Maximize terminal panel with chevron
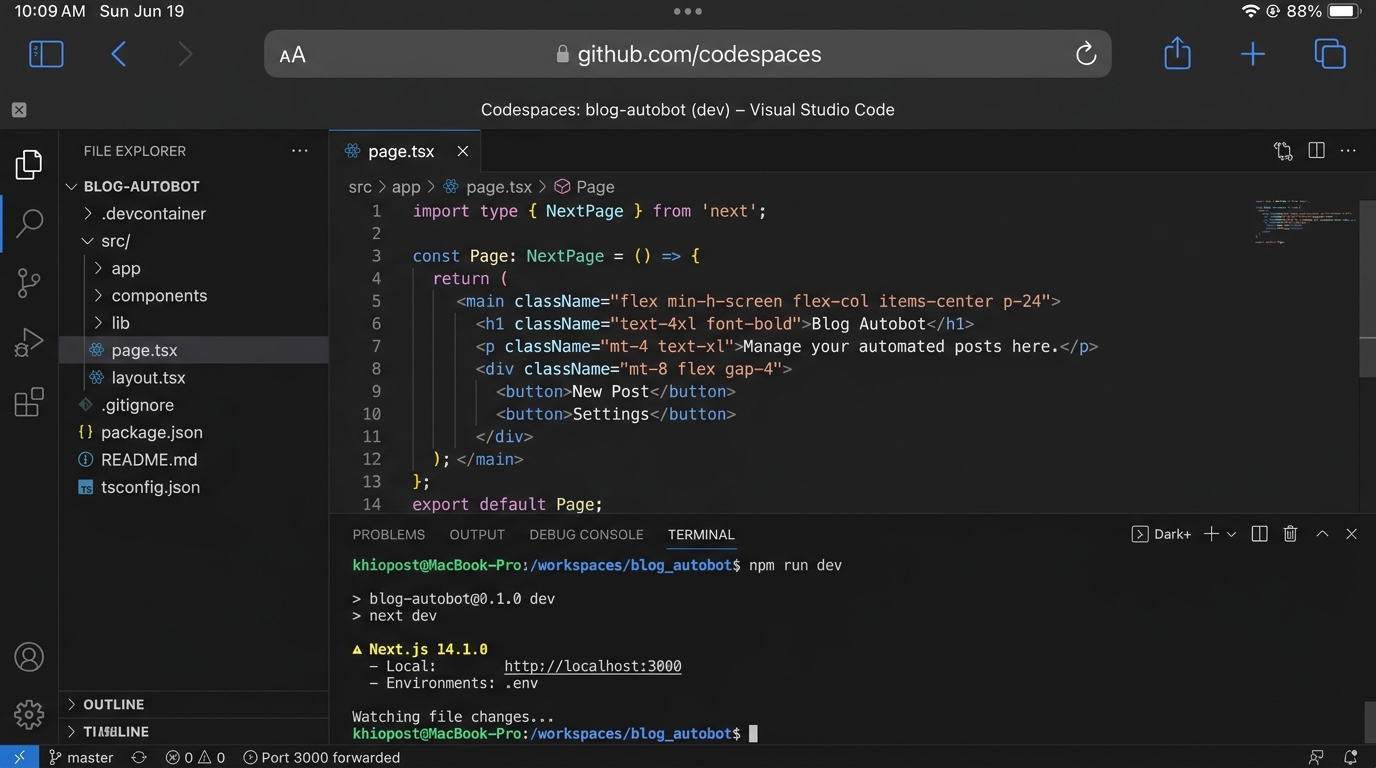1376x768 pixels. (1321, 533)
